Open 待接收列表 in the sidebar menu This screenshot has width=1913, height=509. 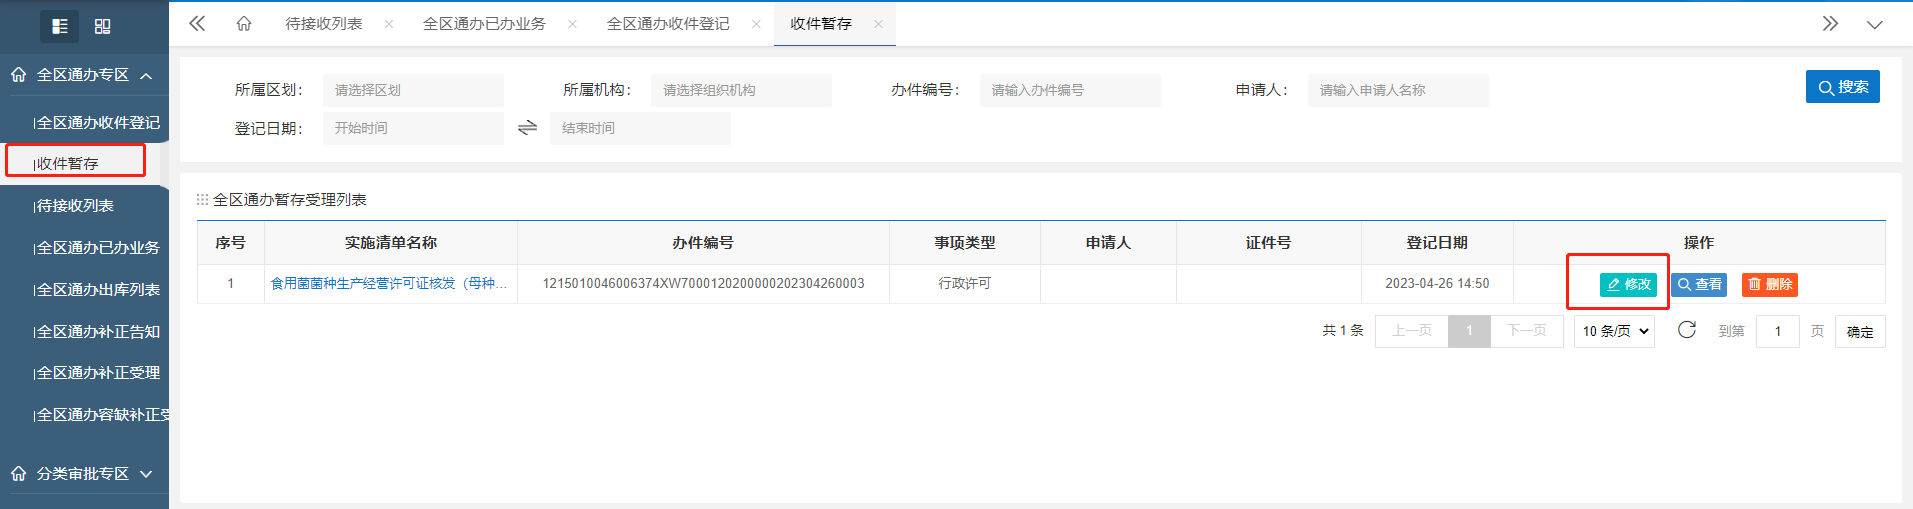coord(76,206)
